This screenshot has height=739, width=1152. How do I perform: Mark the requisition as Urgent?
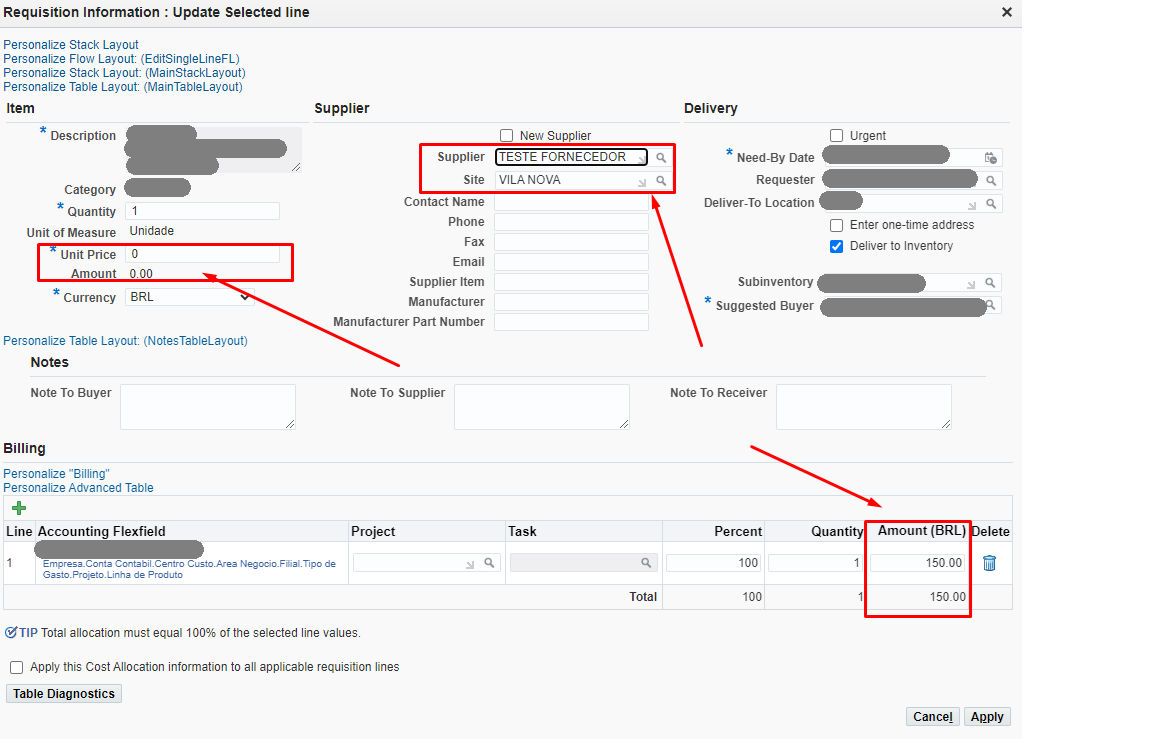(x=836, y=135)
